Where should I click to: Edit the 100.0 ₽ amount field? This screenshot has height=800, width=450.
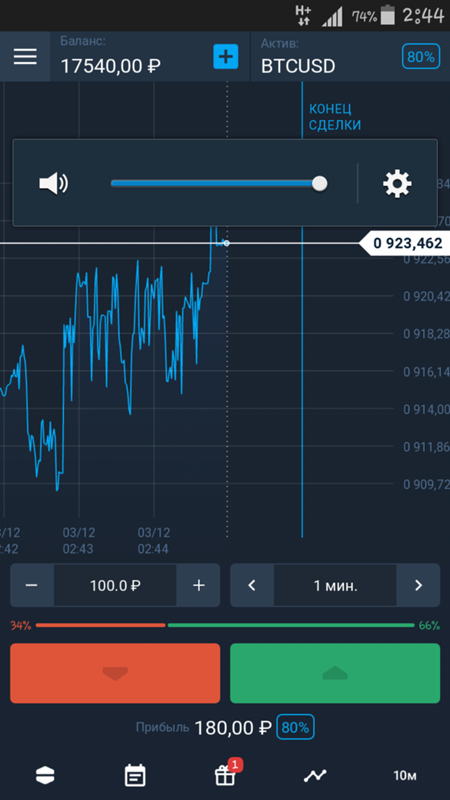(x=115, y=585)
